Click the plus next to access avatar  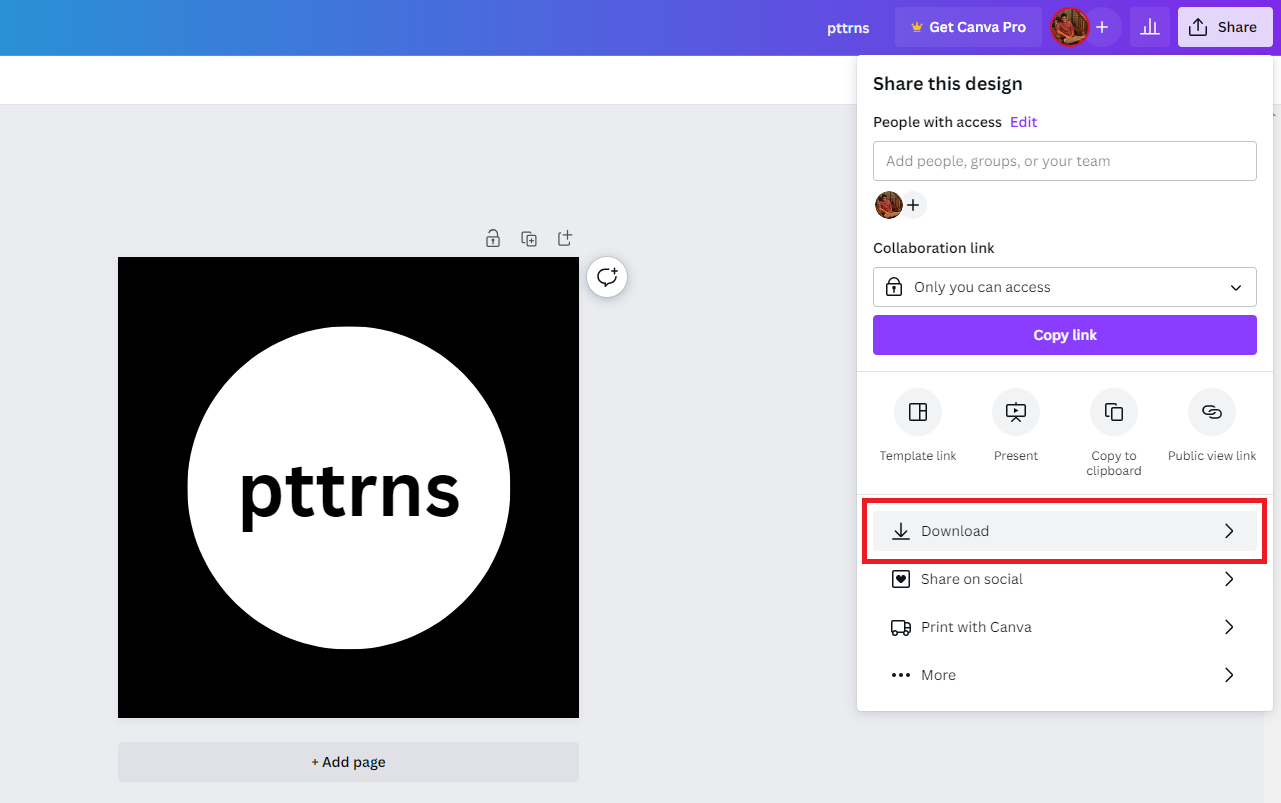(x=913, y=205)
